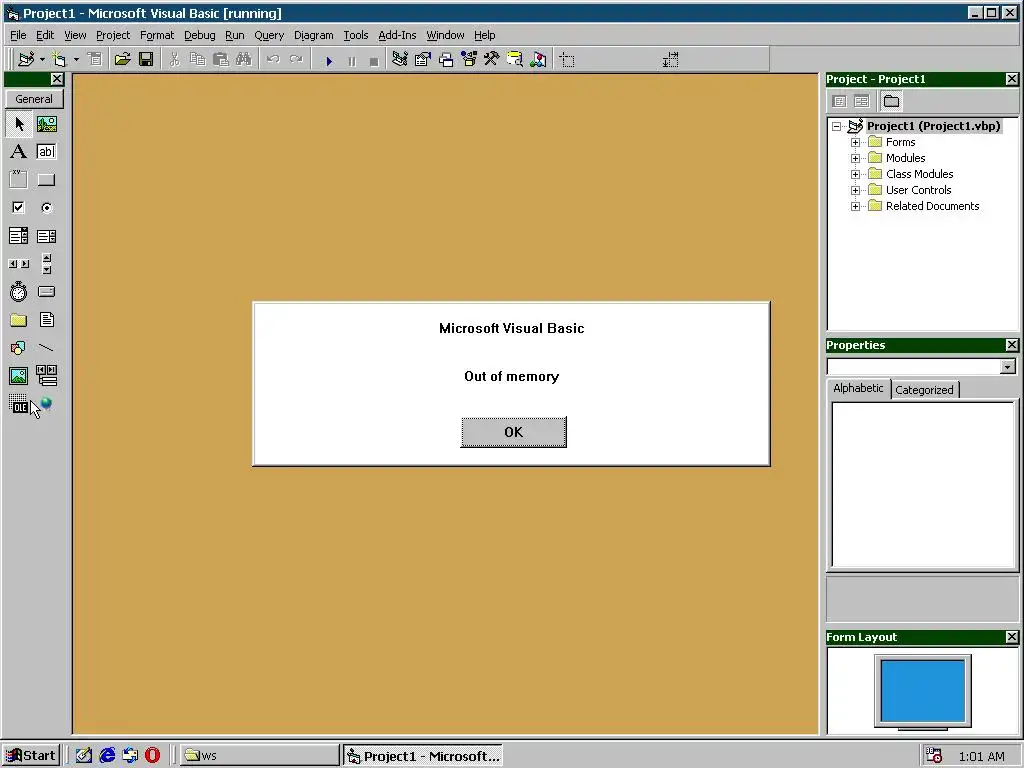Click the Toolbox hammer-and-wrench toolbar icon

tap(492, 59)
